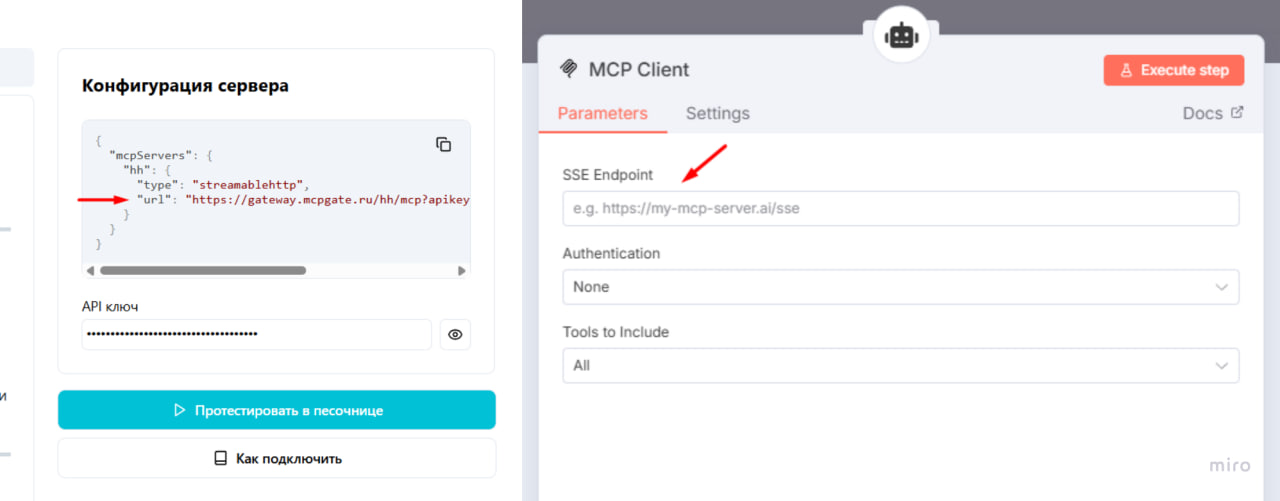Copy the server configuration JSON
1280x501 pixels.
click(x=444, y=144)
